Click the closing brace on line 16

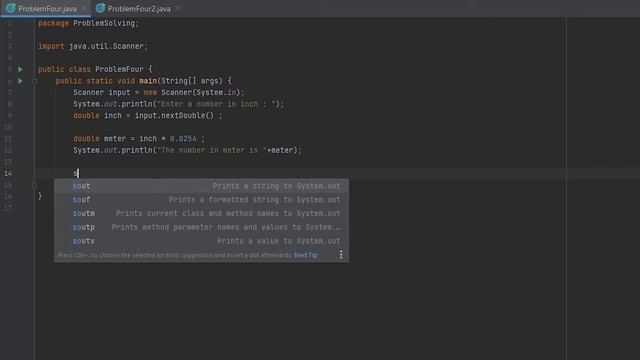pyautogui.click(x=40, y=196)
